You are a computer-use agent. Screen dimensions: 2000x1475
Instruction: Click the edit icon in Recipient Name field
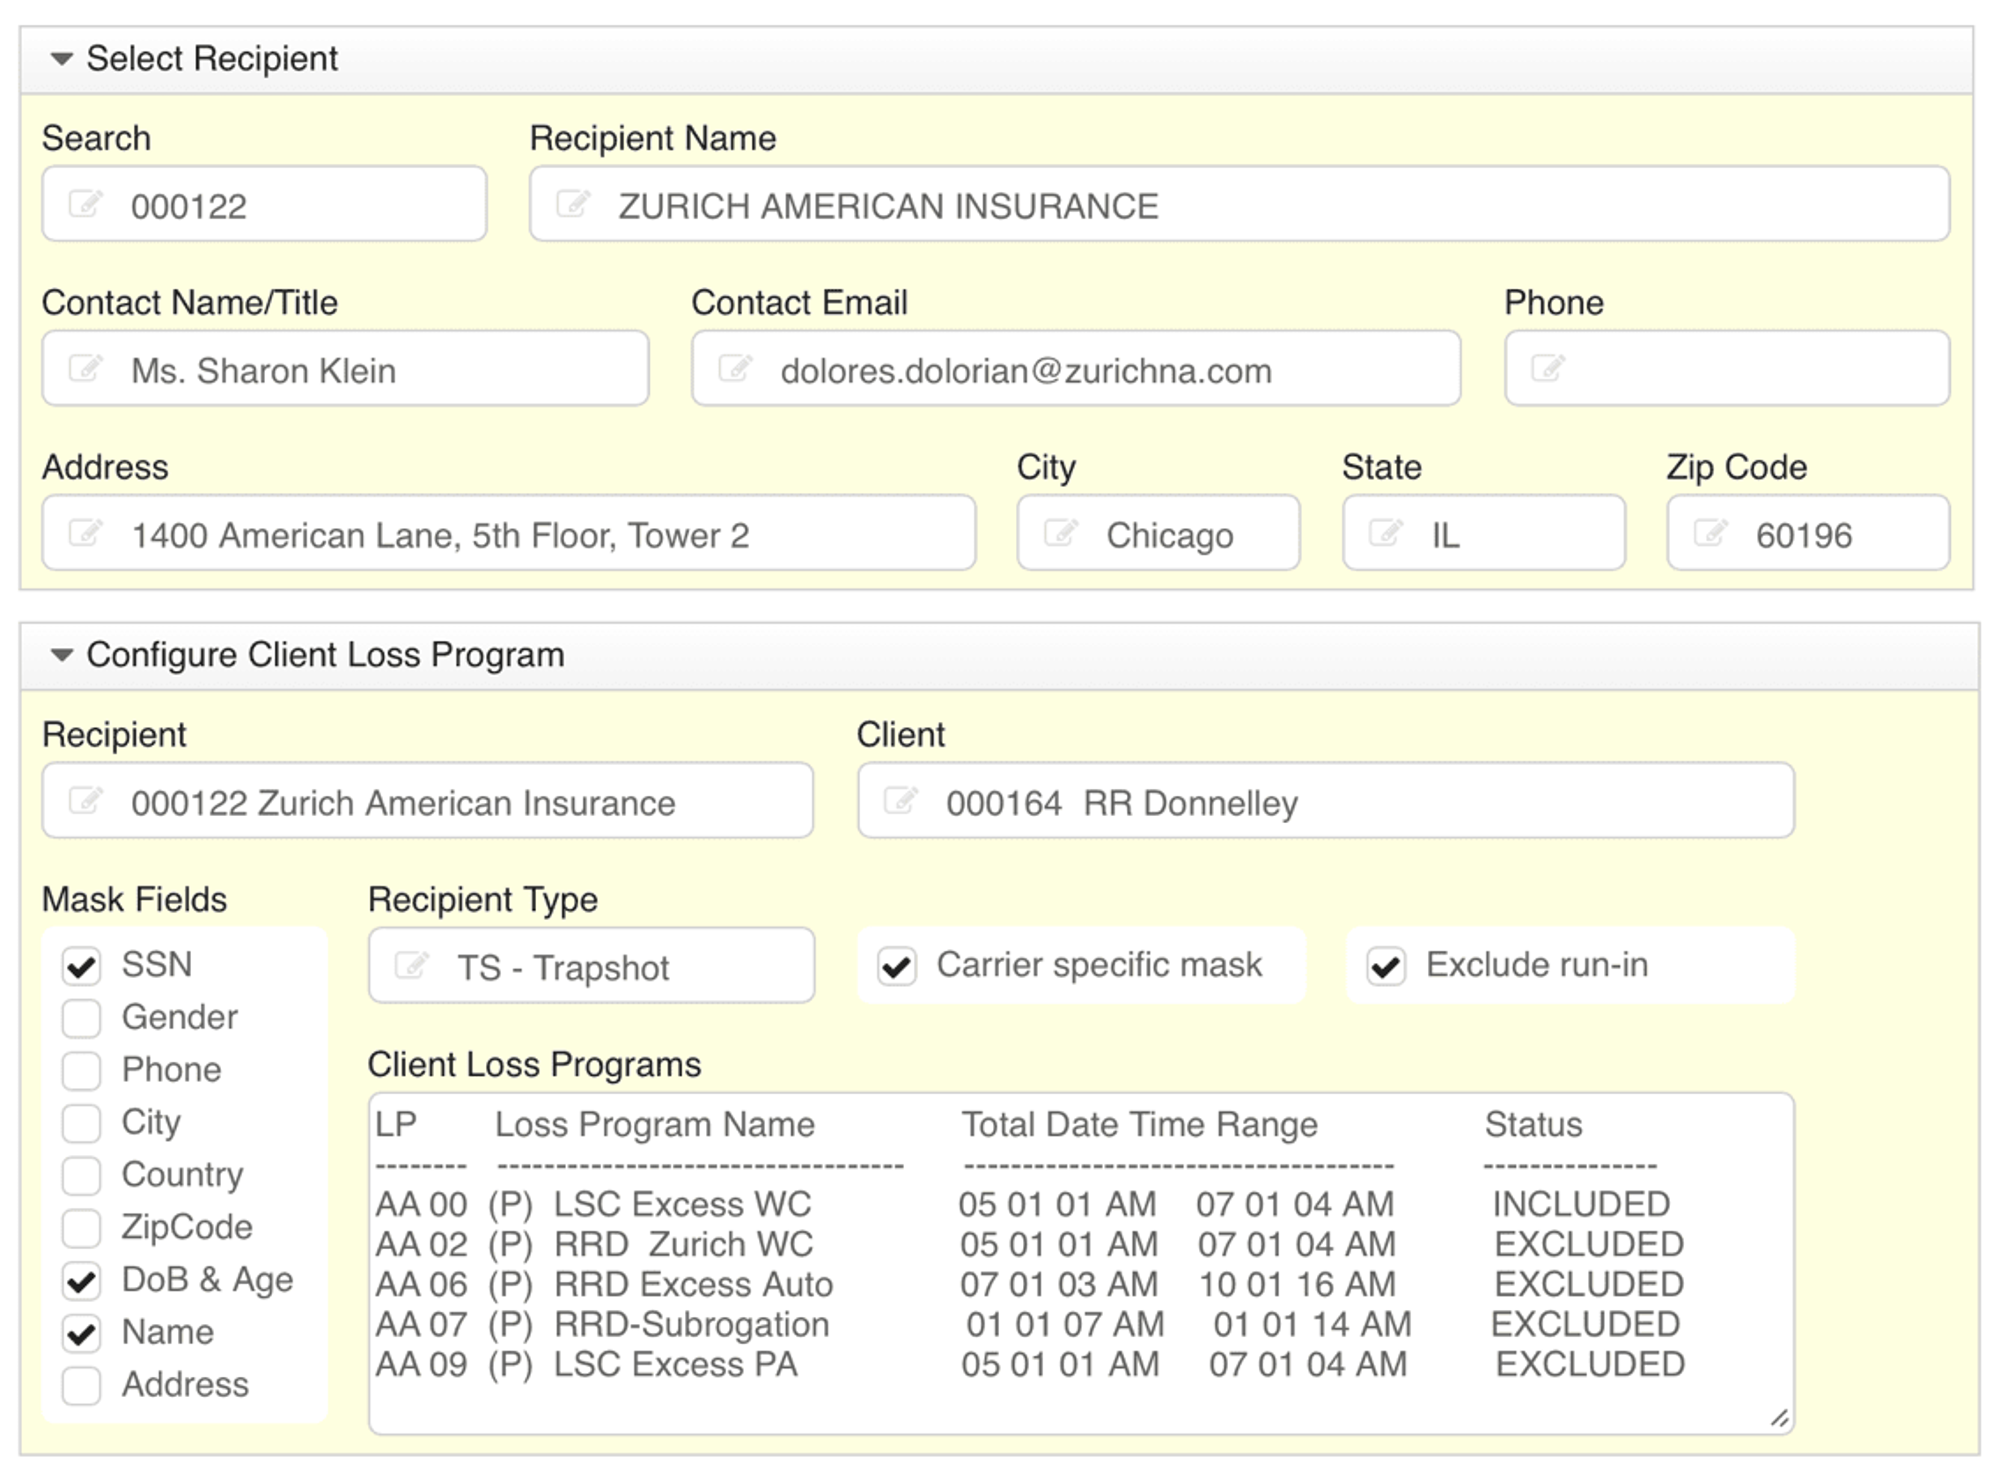[x=573, y=204]
